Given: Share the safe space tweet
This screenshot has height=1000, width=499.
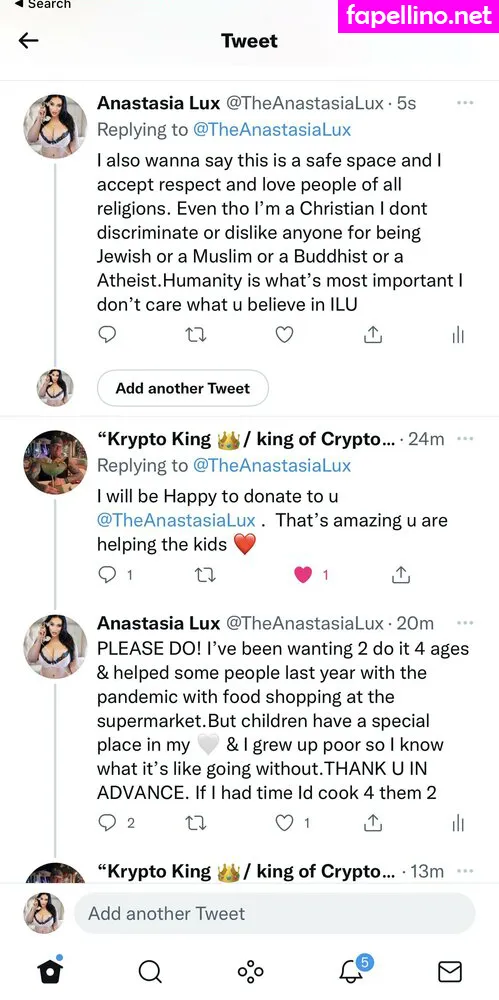Looking at the screenshot, I should [372, 334].
